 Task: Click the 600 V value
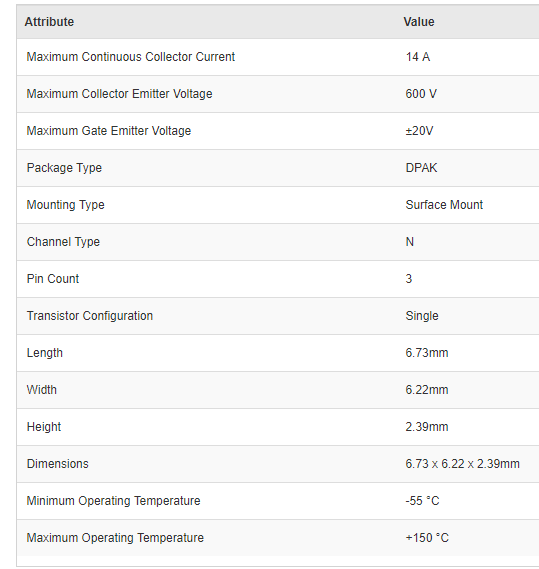(x=421, y=94)
